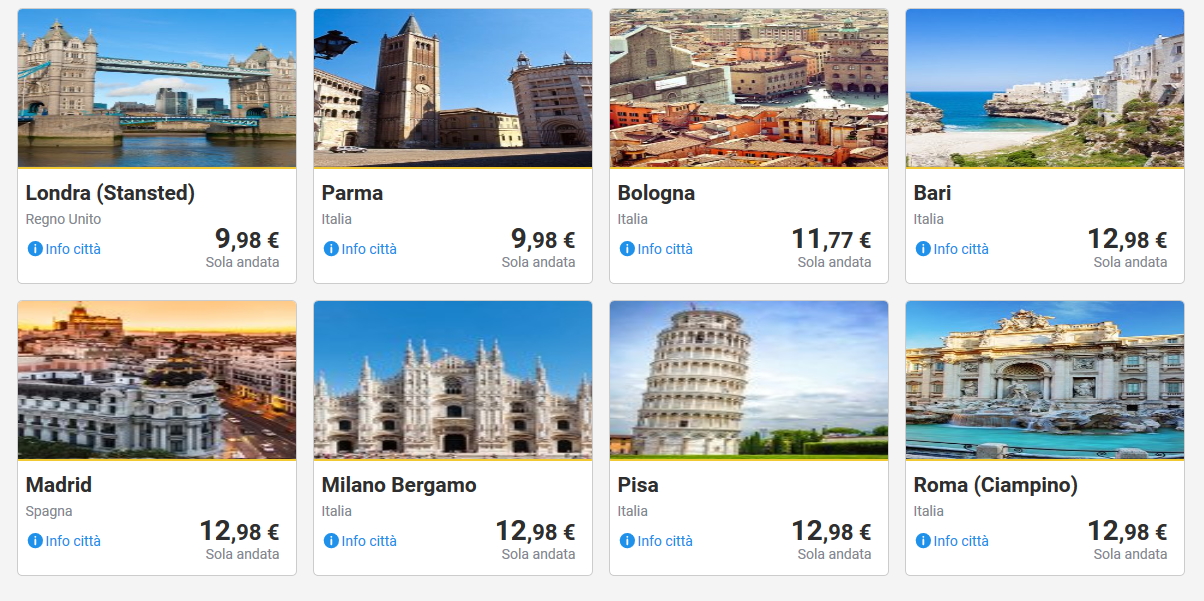Click the info icon on the Pisa card
1204x601 pixels.
(x=627, y=541)
